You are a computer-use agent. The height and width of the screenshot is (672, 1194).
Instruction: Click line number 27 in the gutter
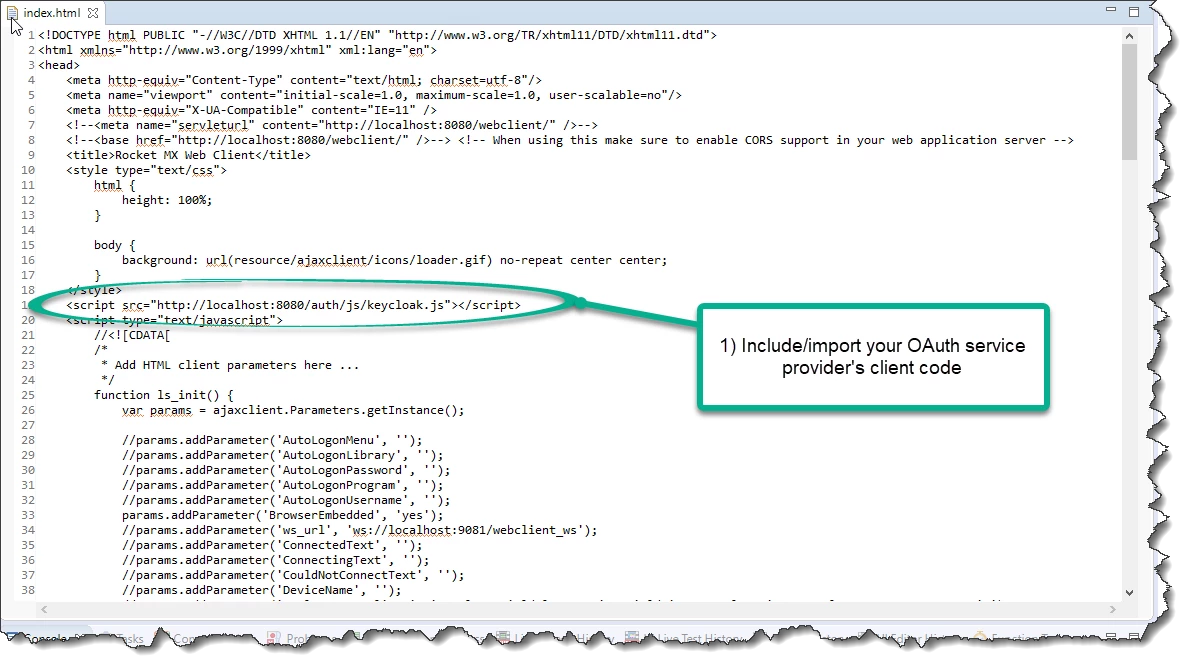pos(28,425)
